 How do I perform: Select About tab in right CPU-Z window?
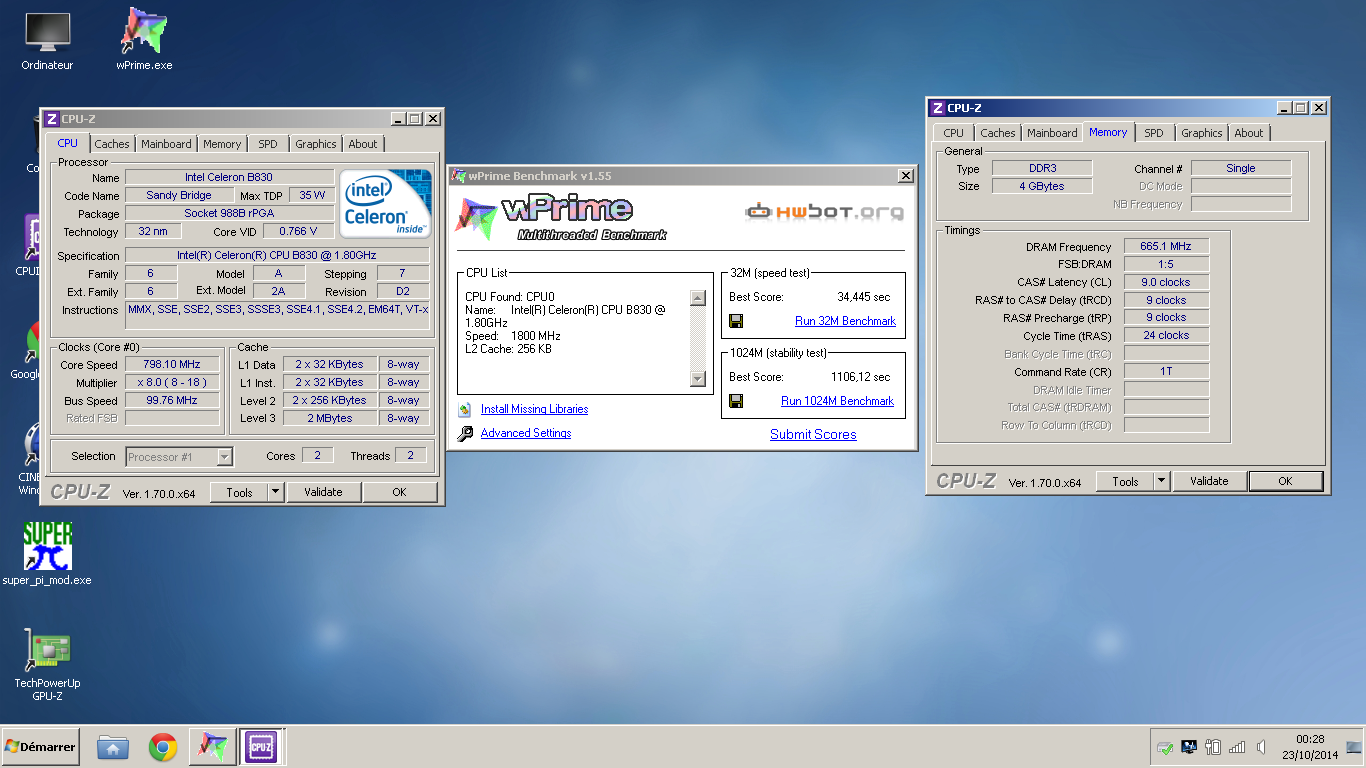(1249, 133)
